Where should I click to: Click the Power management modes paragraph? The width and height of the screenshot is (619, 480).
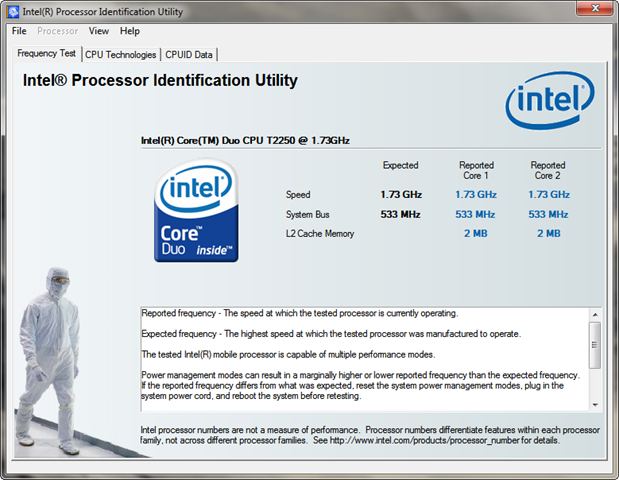tap(360, 386)
